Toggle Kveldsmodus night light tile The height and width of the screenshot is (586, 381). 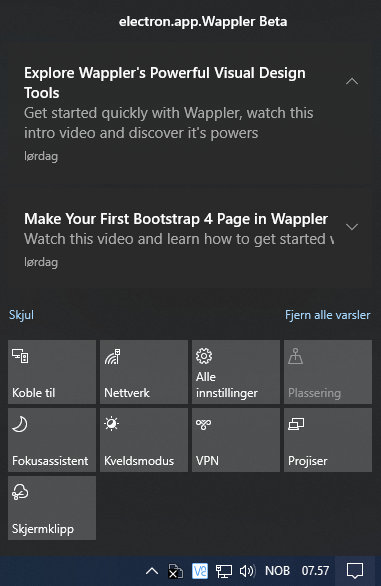pos(144,440)
